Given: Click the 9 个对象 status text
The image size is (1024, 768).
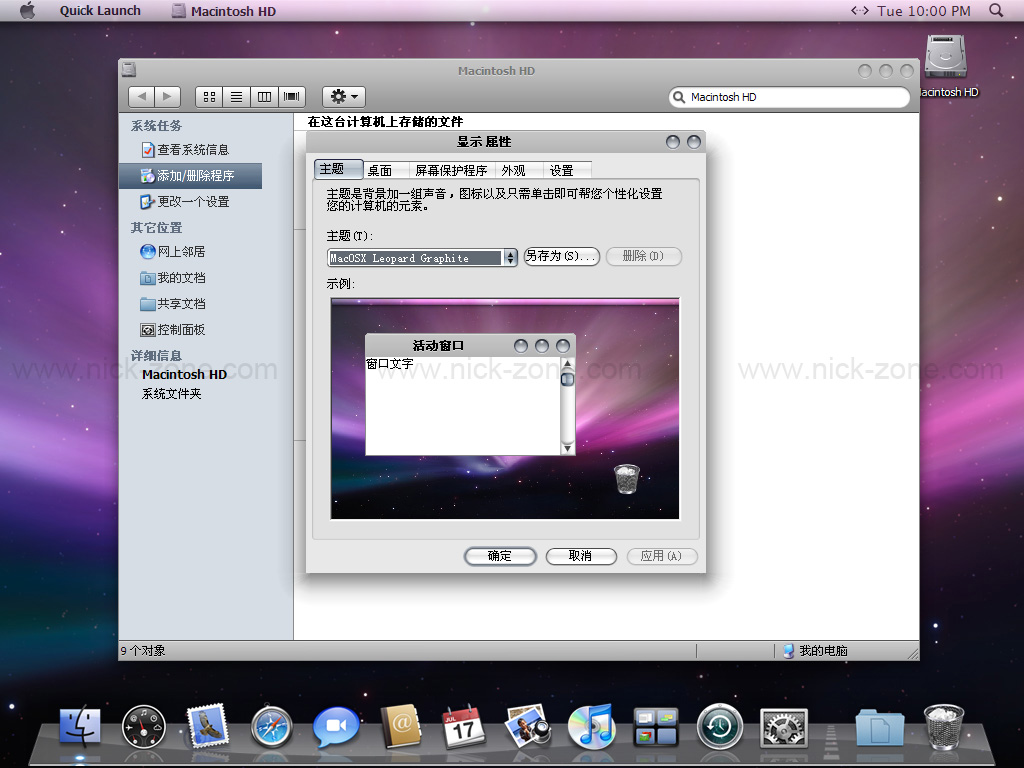Looking at the screenshot, I should [x=143, y=650].
